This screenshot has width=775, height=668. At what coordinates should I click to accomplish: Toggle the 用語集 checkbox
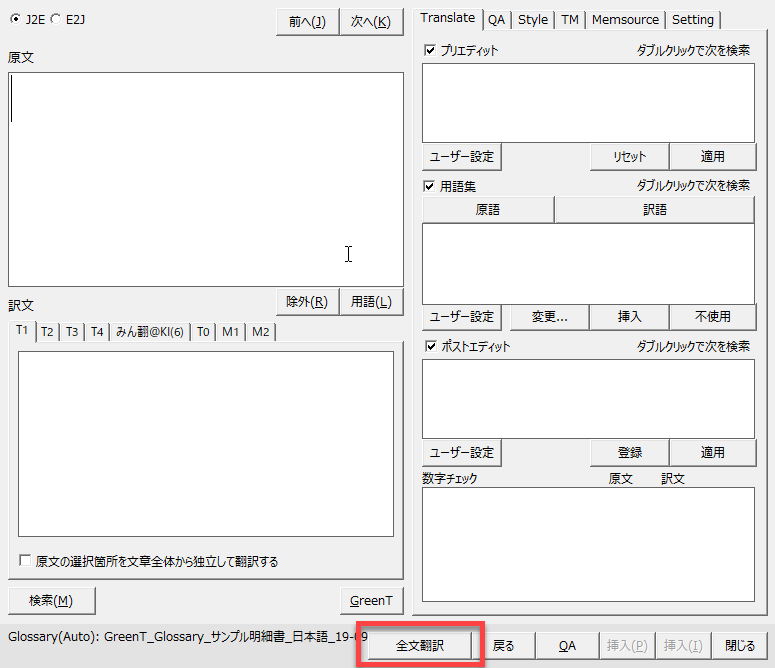(430, 186)
